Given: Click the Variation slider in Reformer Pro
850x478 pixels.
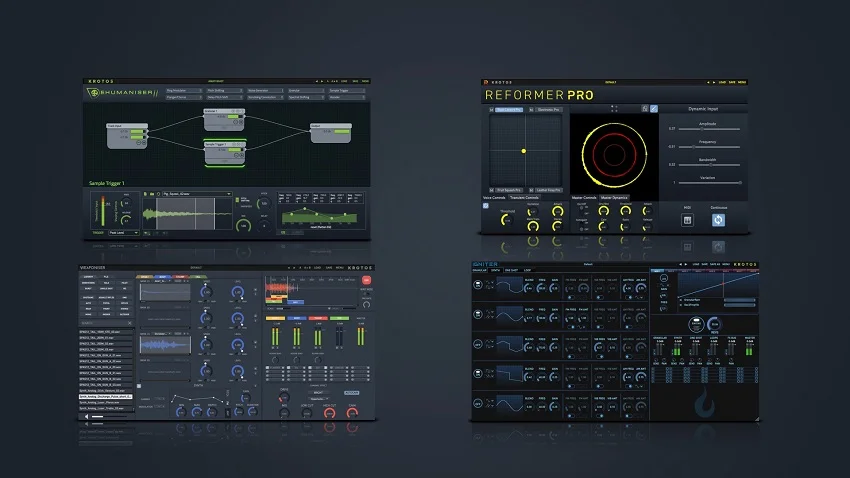Looking at the screenshot, I should point(709,183).
